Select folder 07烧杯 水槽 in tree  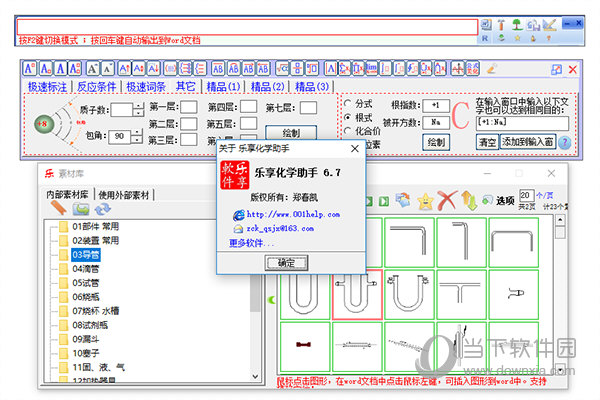[96, 311]
